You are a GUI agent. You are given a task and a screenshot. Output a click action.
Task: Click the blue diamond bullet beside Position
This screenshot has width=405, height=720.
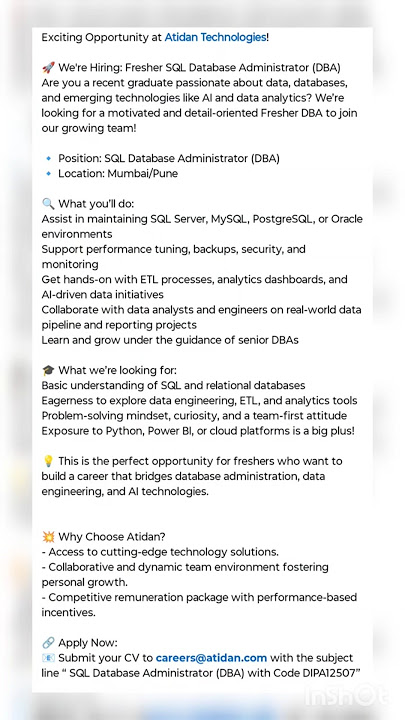pyautogui.click(x=49, y=158)
